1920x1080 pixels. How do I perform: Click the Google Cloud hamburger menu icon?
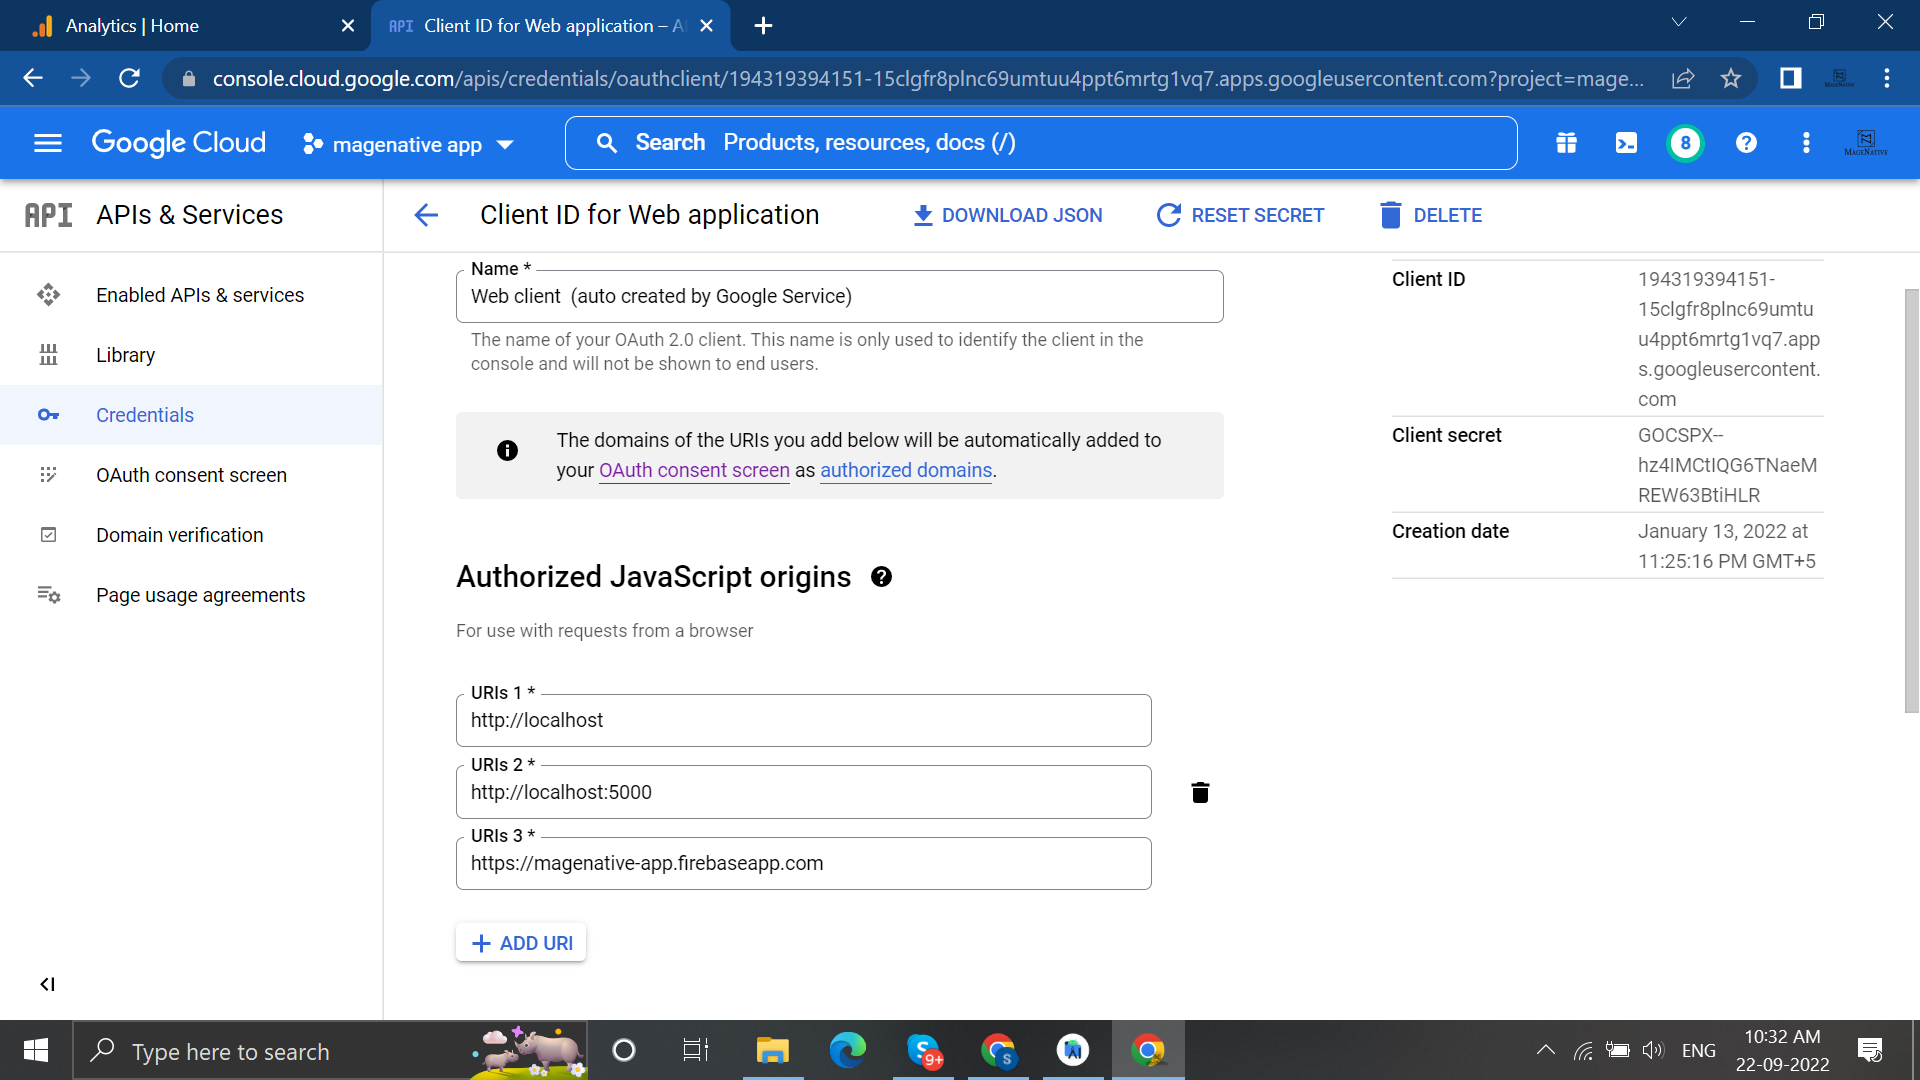click(46, 142)
